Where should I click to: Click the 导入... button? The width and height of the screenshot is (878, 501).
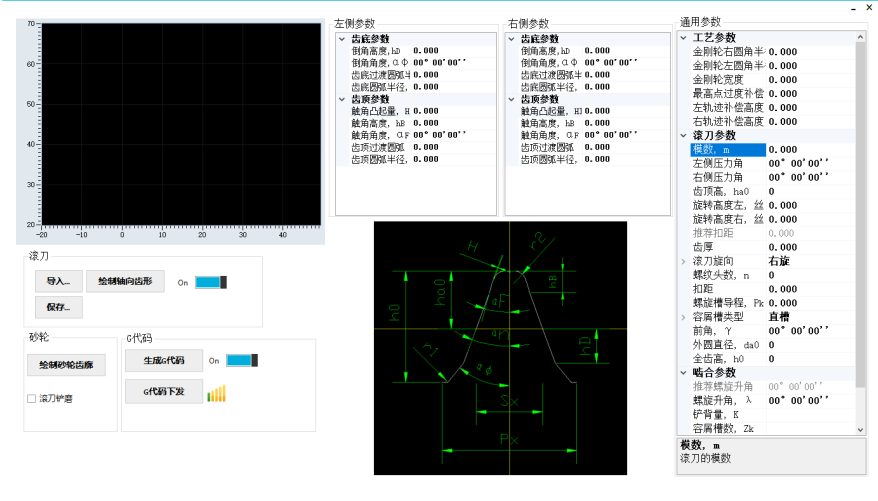click(58, 282)
